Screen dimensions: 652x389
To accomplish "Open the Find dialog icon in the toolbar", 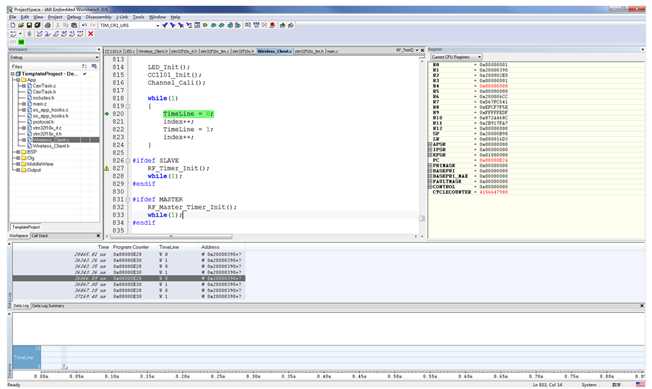I will (x=181, y=25).
